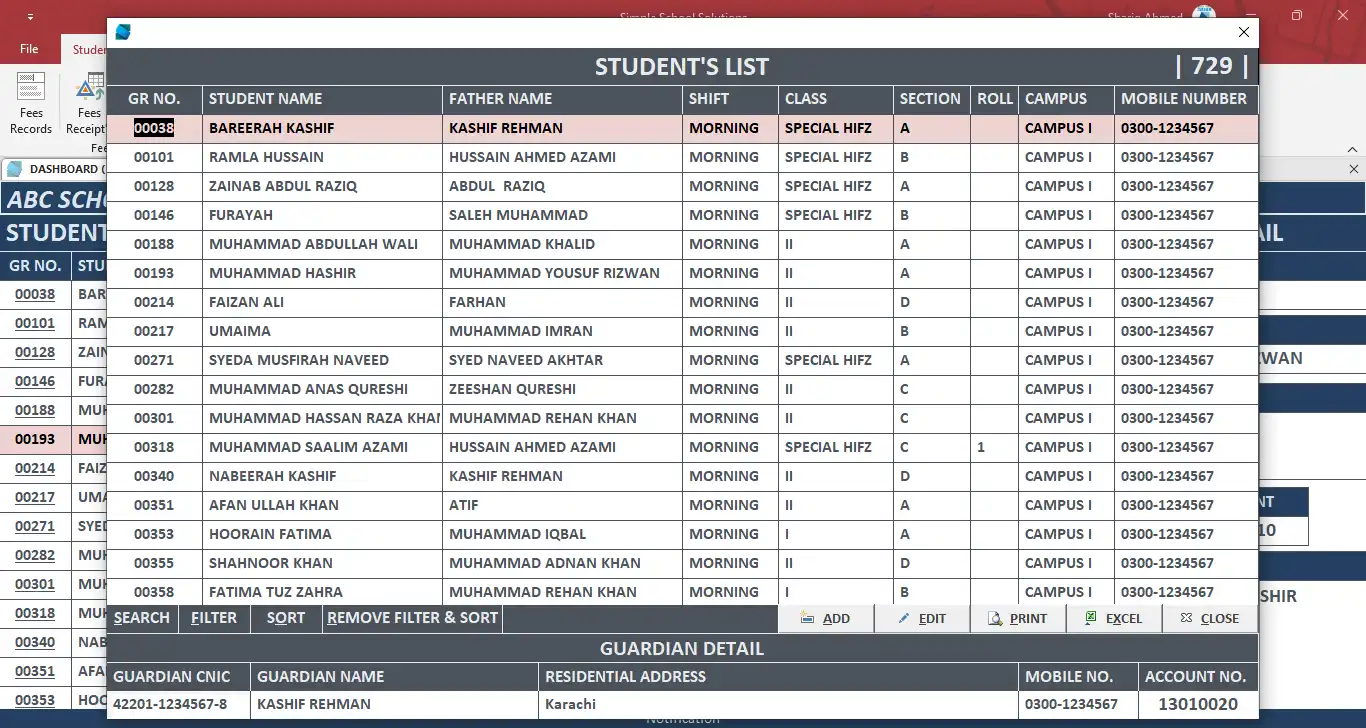The width and height of the screenshot is (1366, 728).
Task: Collapse the side panel using the upward chevron
Action: coord(1353,148)
